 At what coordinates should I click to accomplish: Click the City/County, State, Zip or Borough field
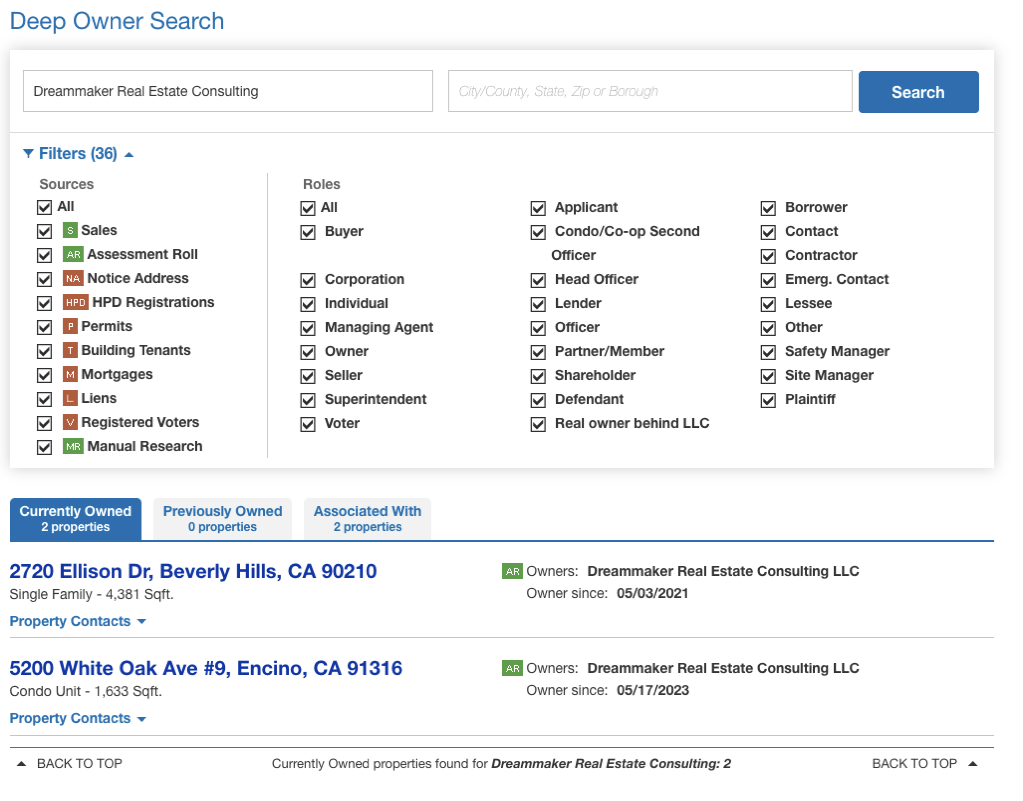coord(650,91)
